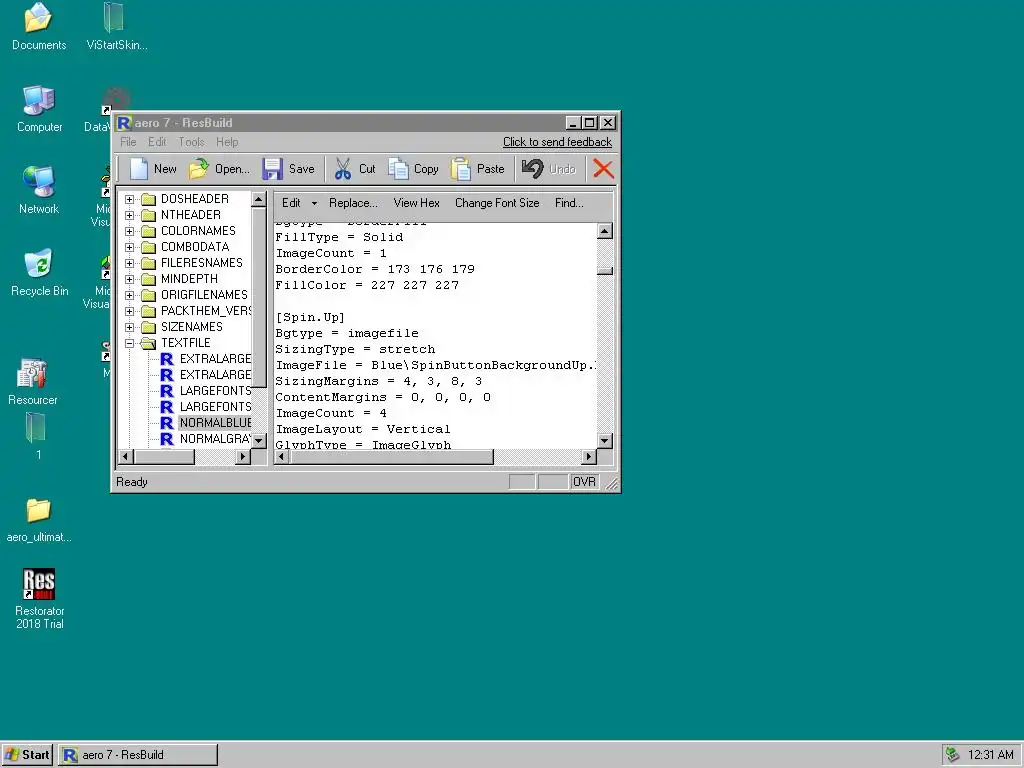Click the editor horizontal scrollbar thumb
The height and width of the screenshot is (768, 1024).
[x=391, y=456]
